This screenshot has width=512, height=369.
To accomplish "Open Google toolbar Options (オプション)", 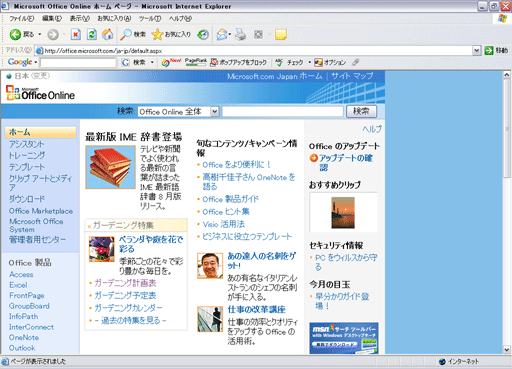I will tap(330, 62).
